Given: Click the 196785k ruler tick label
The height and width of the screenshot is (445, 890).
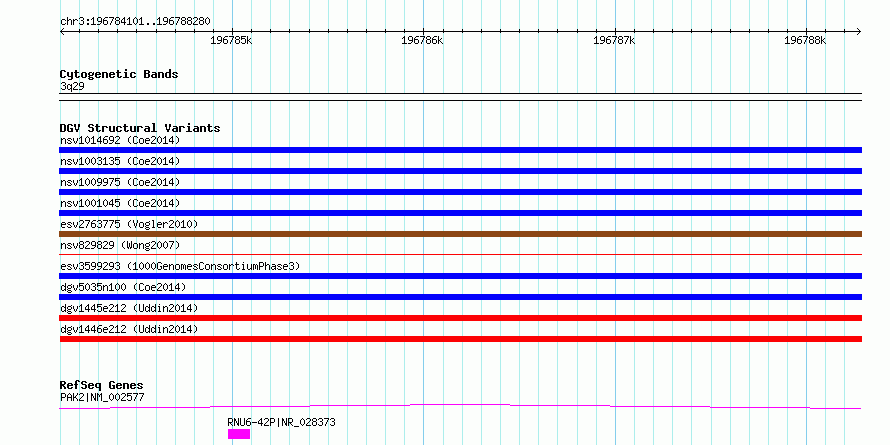Looking at the screenshot, I should (231, 40).
